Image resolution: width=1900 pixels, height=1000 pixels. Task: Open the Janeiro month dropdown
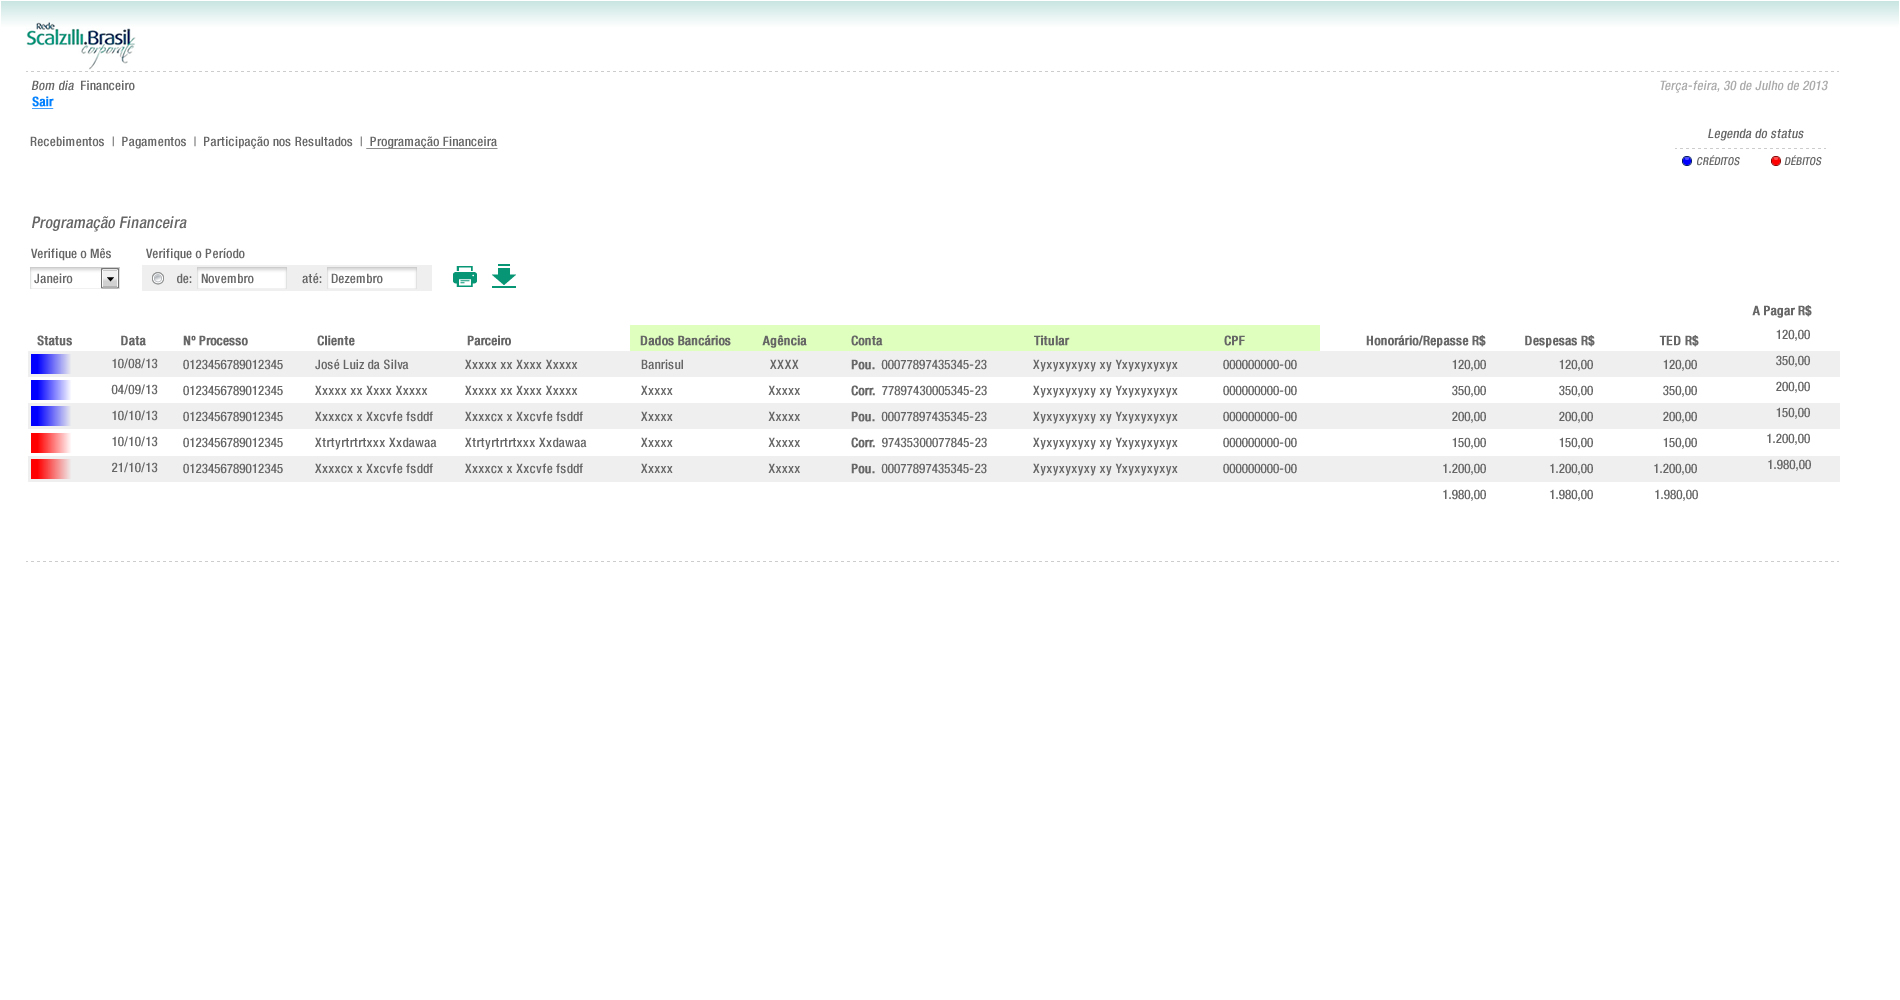pyautogui.click(x=110, y=279)
